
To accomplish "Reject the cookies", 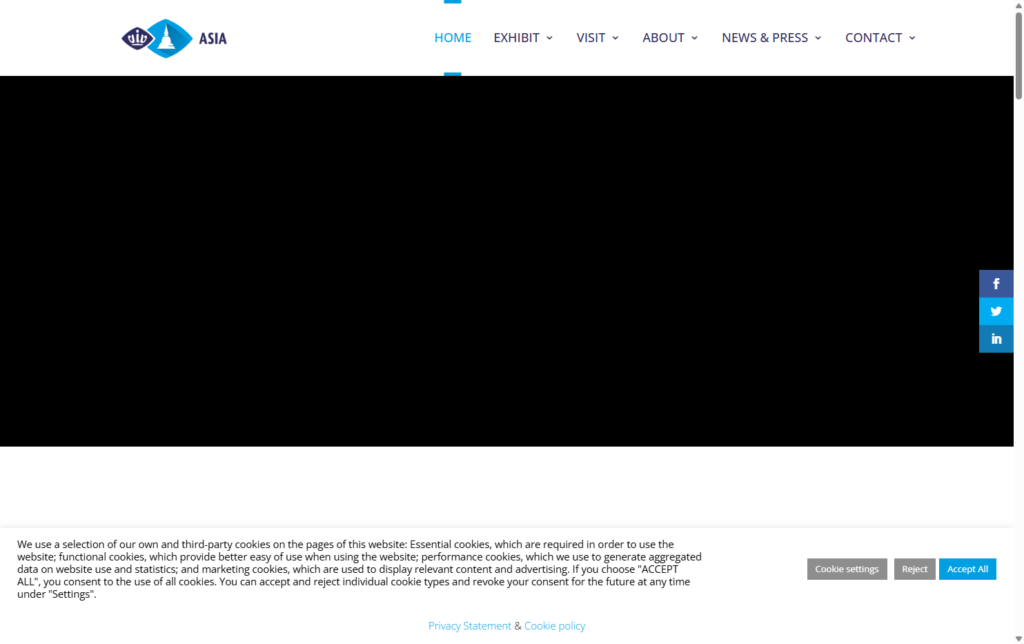I will 914,568.
